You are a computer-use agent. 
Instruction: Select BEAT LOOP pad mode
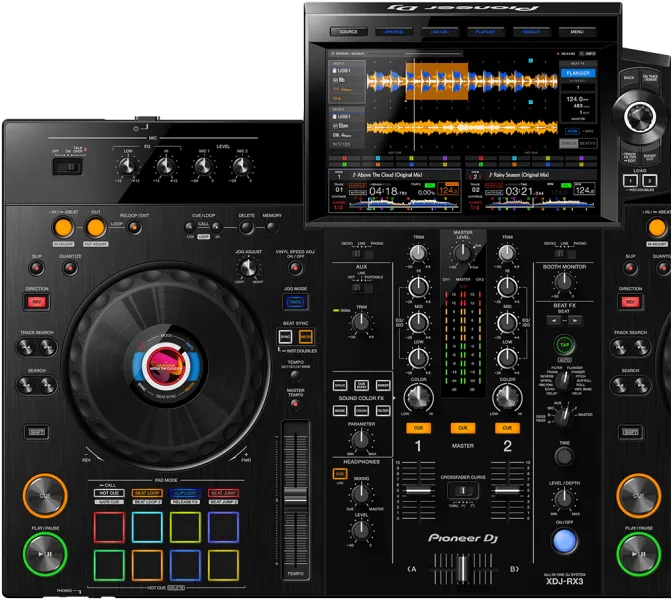pyautogui.click(x=147, y=493)
